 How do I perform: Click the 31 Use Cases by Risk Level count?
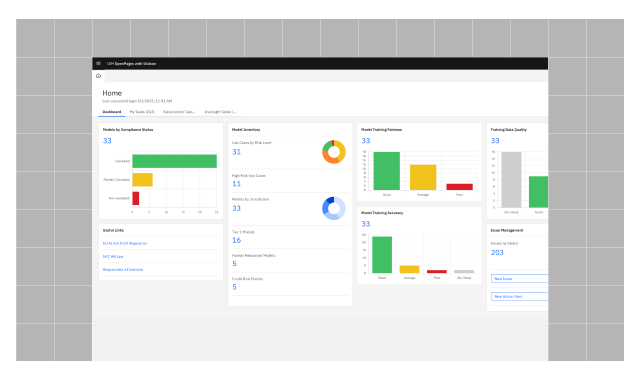click(x=236, y=152)
